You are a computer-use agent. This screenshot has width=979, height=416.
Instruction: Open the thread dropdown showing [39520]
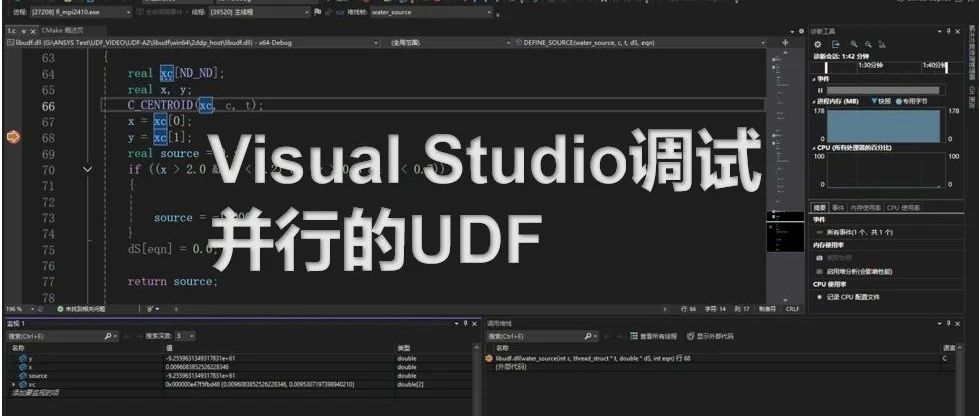tap(260, 12)
